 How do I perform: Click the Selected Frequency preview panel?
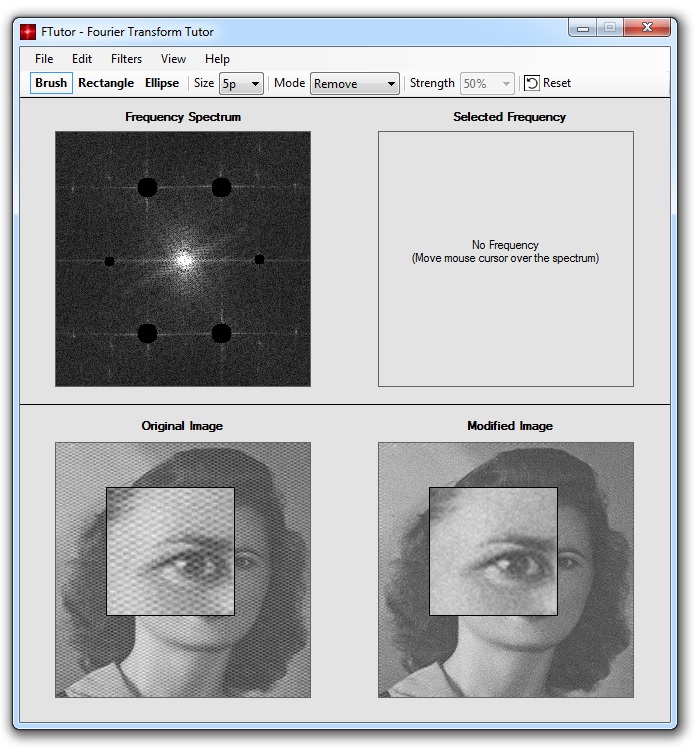(506, 259)
